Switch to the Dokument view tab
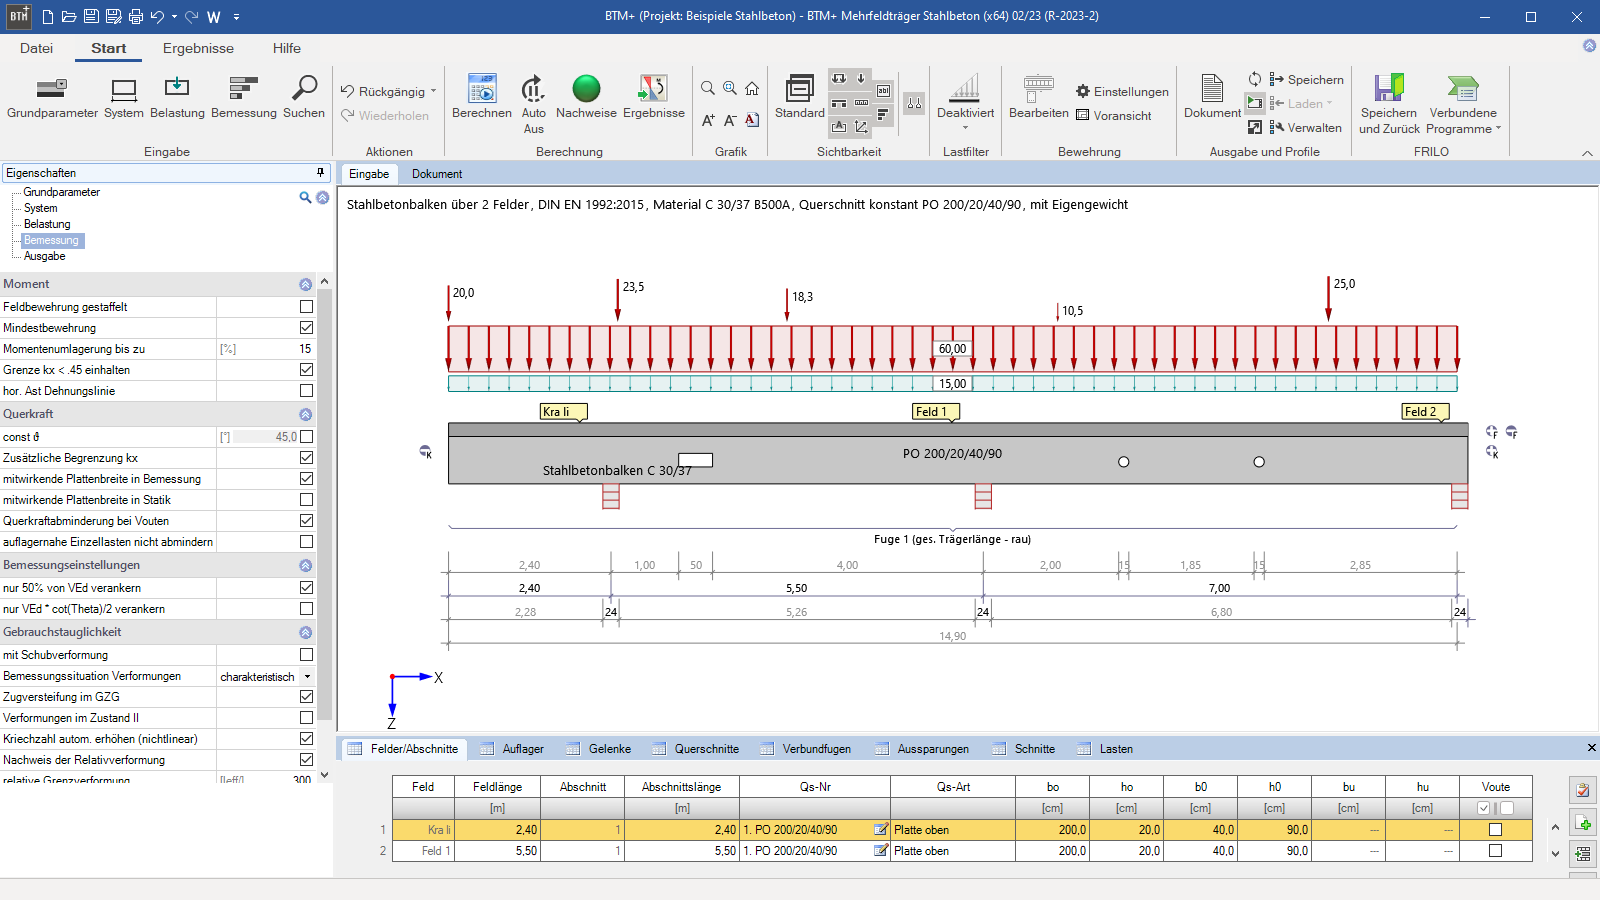The height and width of the screenshot is (900, 1600). 437,174
